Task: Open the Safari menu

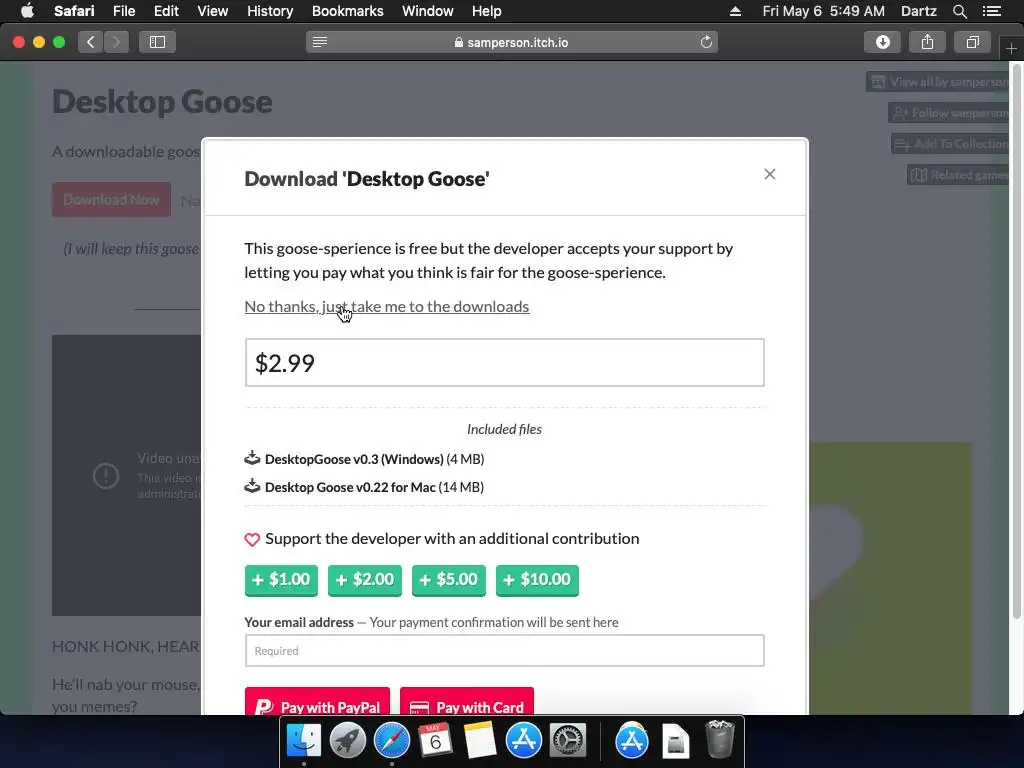Action: click(74, 11)
